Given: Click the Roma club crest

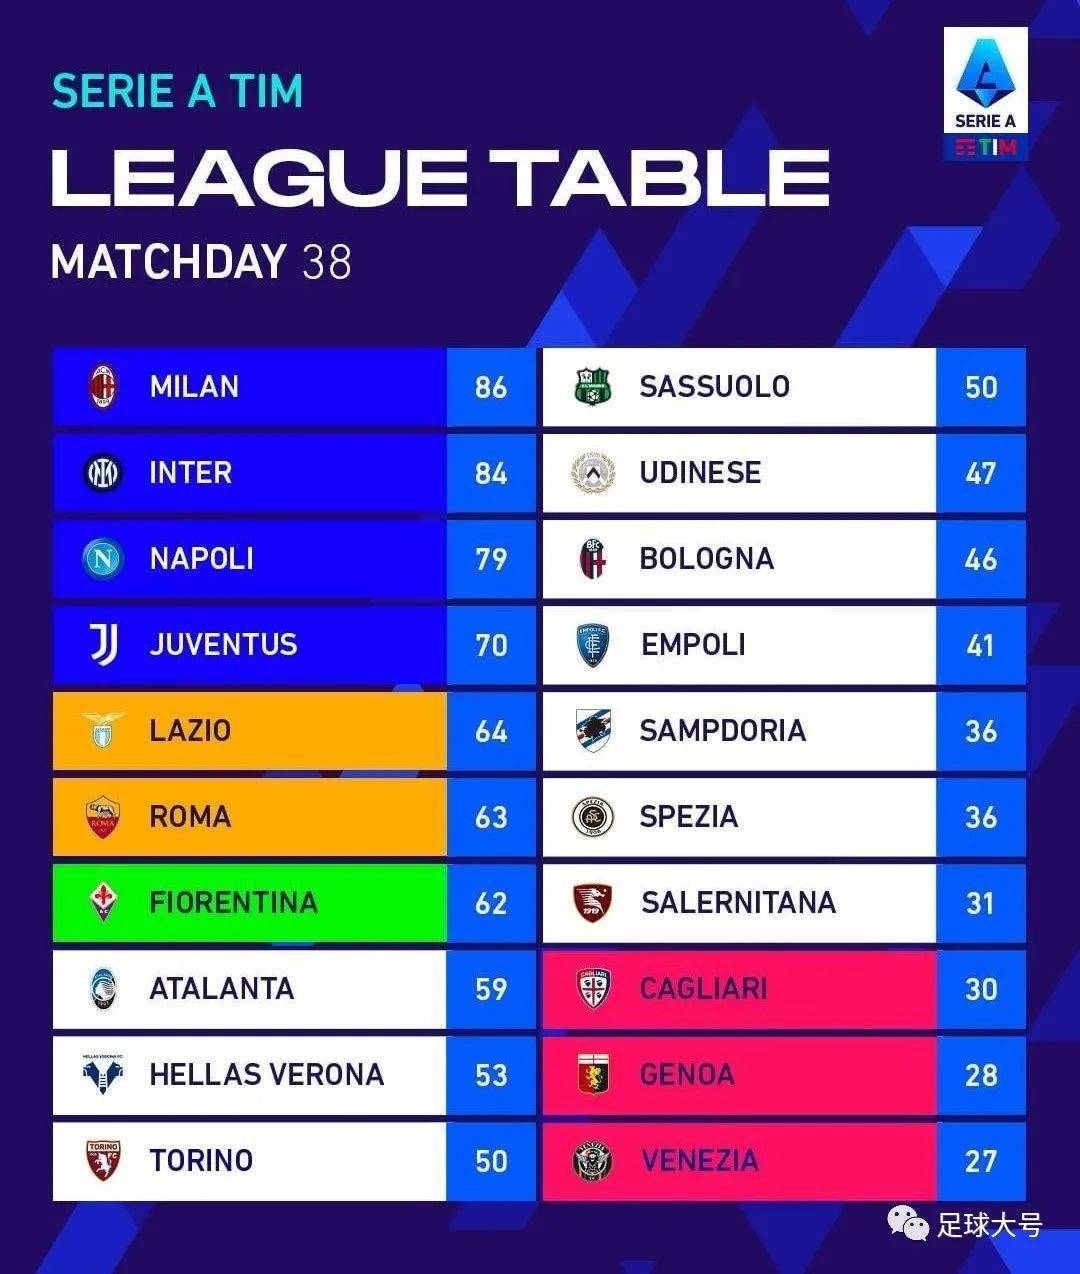Looking at the screenshot, I should (103, 817).
